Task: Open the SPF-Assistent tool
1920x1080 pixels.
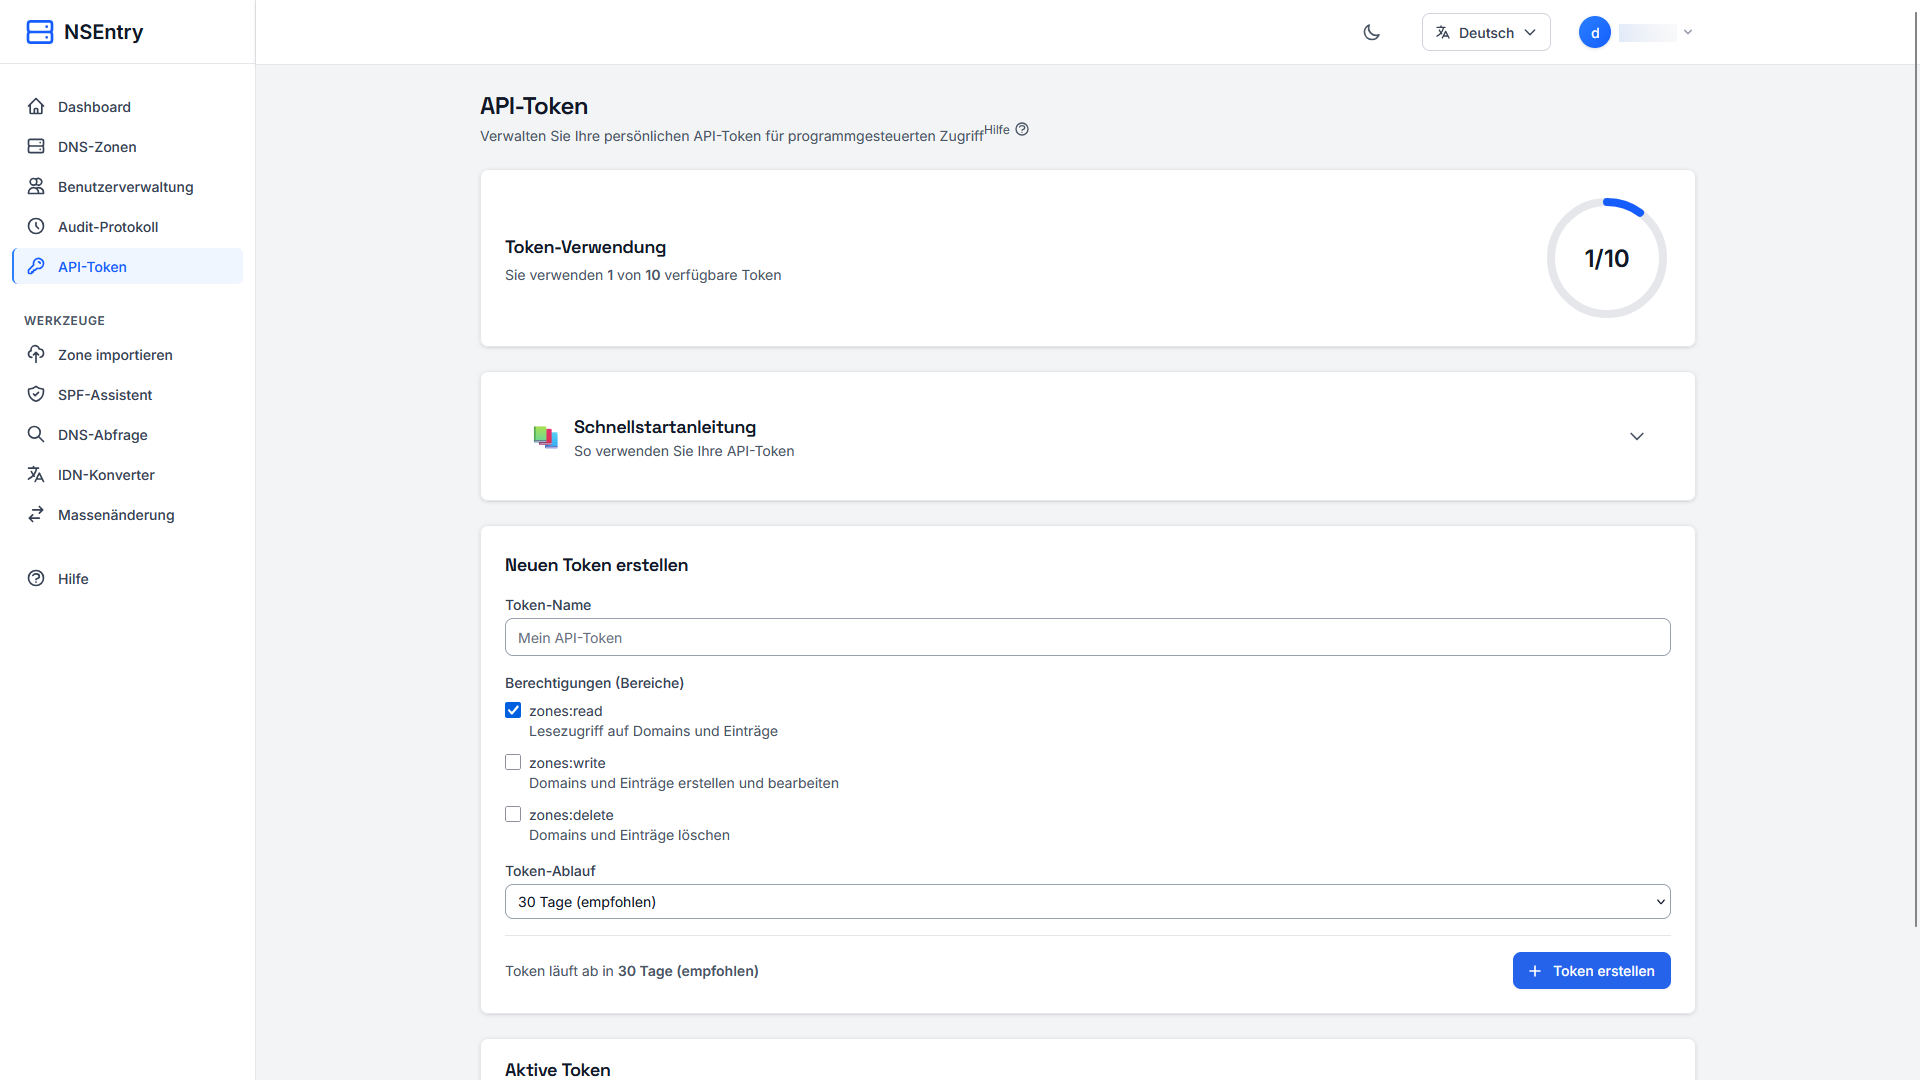Action: [128, 394]
